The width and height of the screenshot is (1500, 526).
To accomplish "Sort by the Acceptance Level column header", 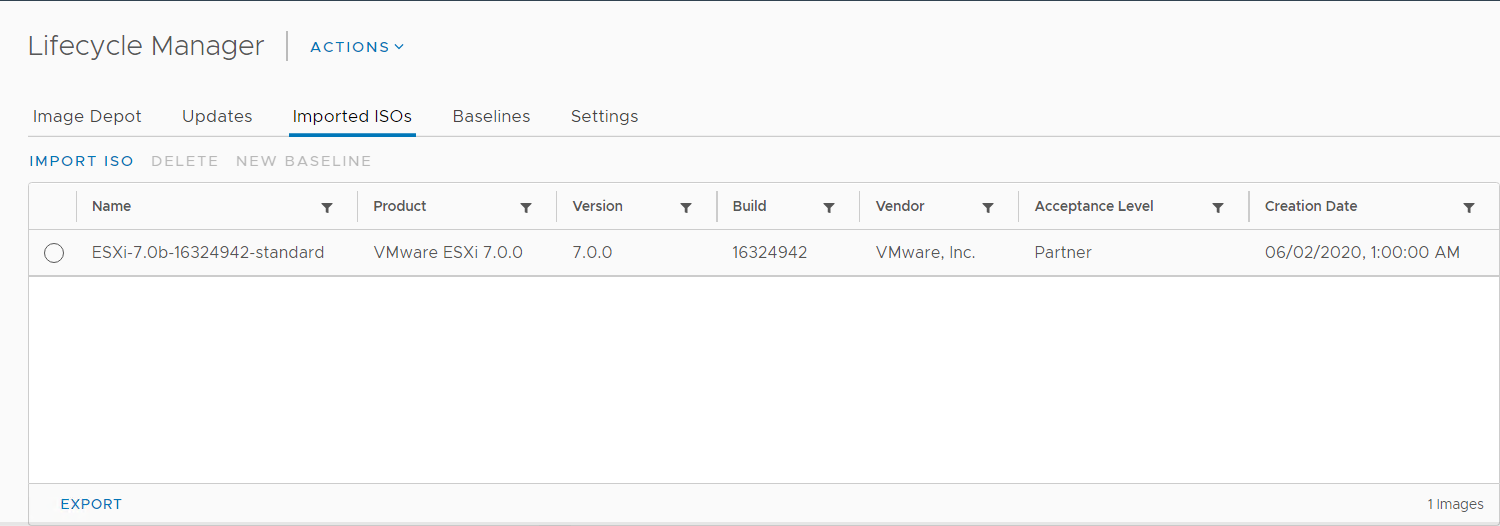I will click(x=1094, y=206).
